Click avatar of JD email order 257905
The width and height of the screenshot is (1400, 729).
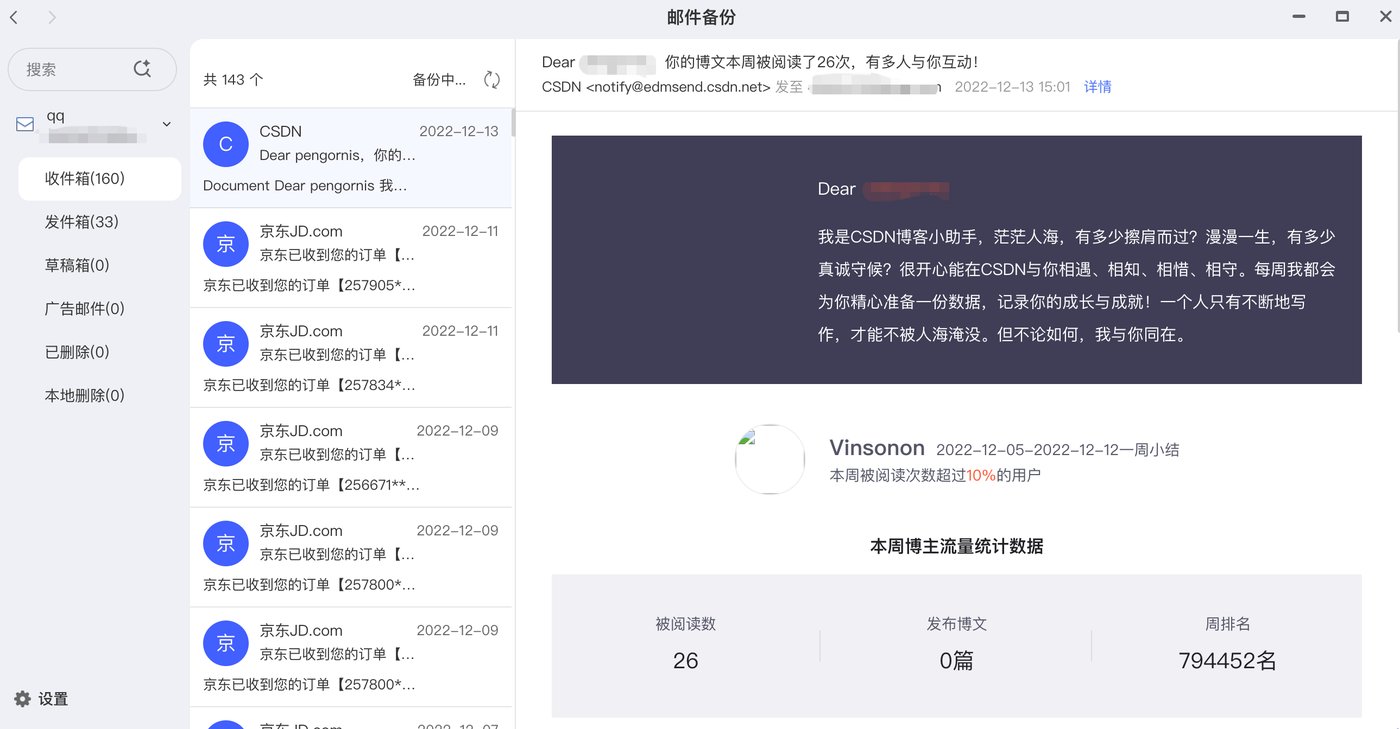pyautogui.click(x=225, y=244)
